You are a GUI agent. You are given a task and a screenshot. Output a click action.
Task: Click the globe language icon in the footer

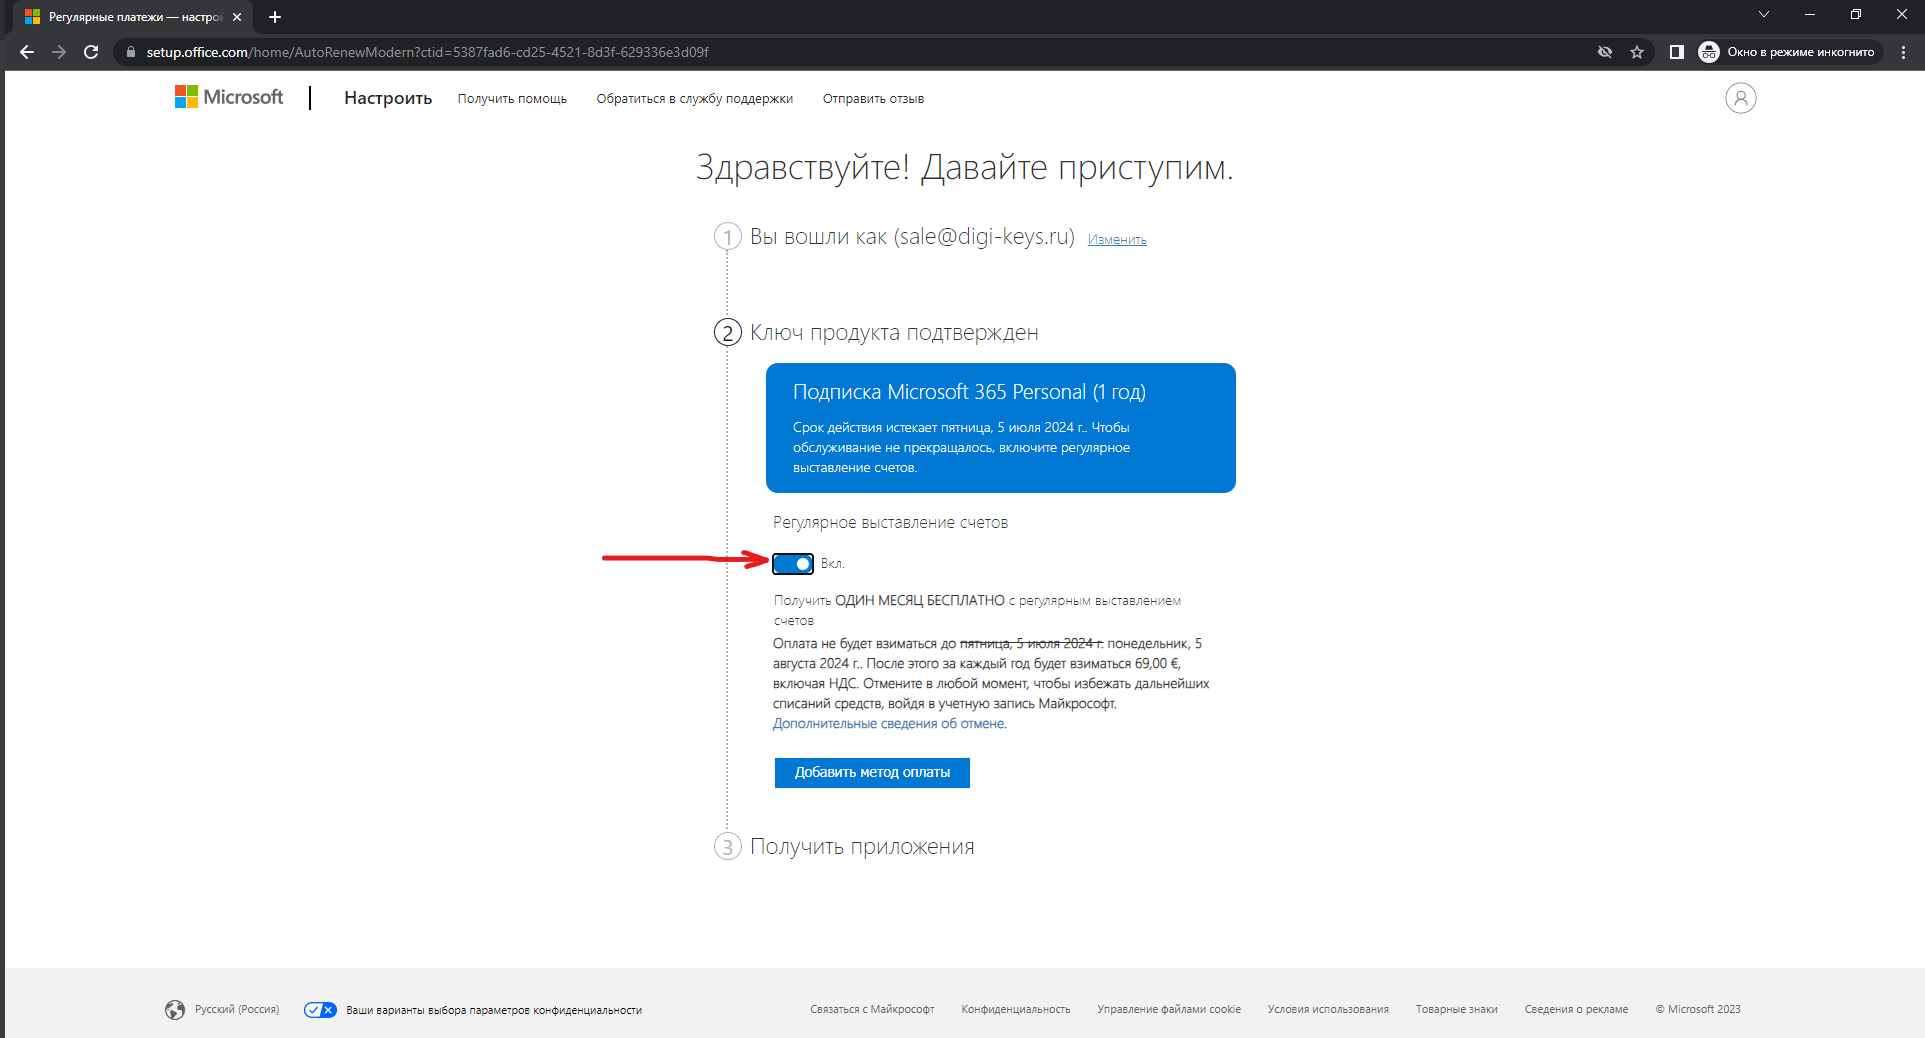click(175, 1010)
